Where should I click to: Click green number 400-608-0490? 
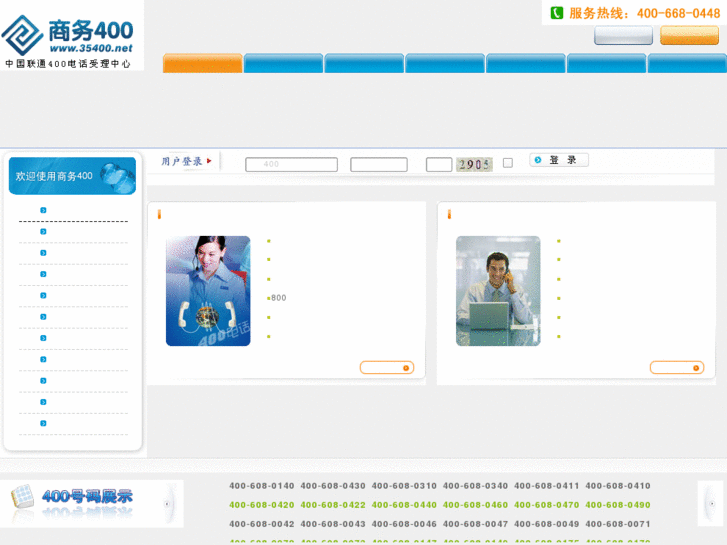(x=618, y=505)
